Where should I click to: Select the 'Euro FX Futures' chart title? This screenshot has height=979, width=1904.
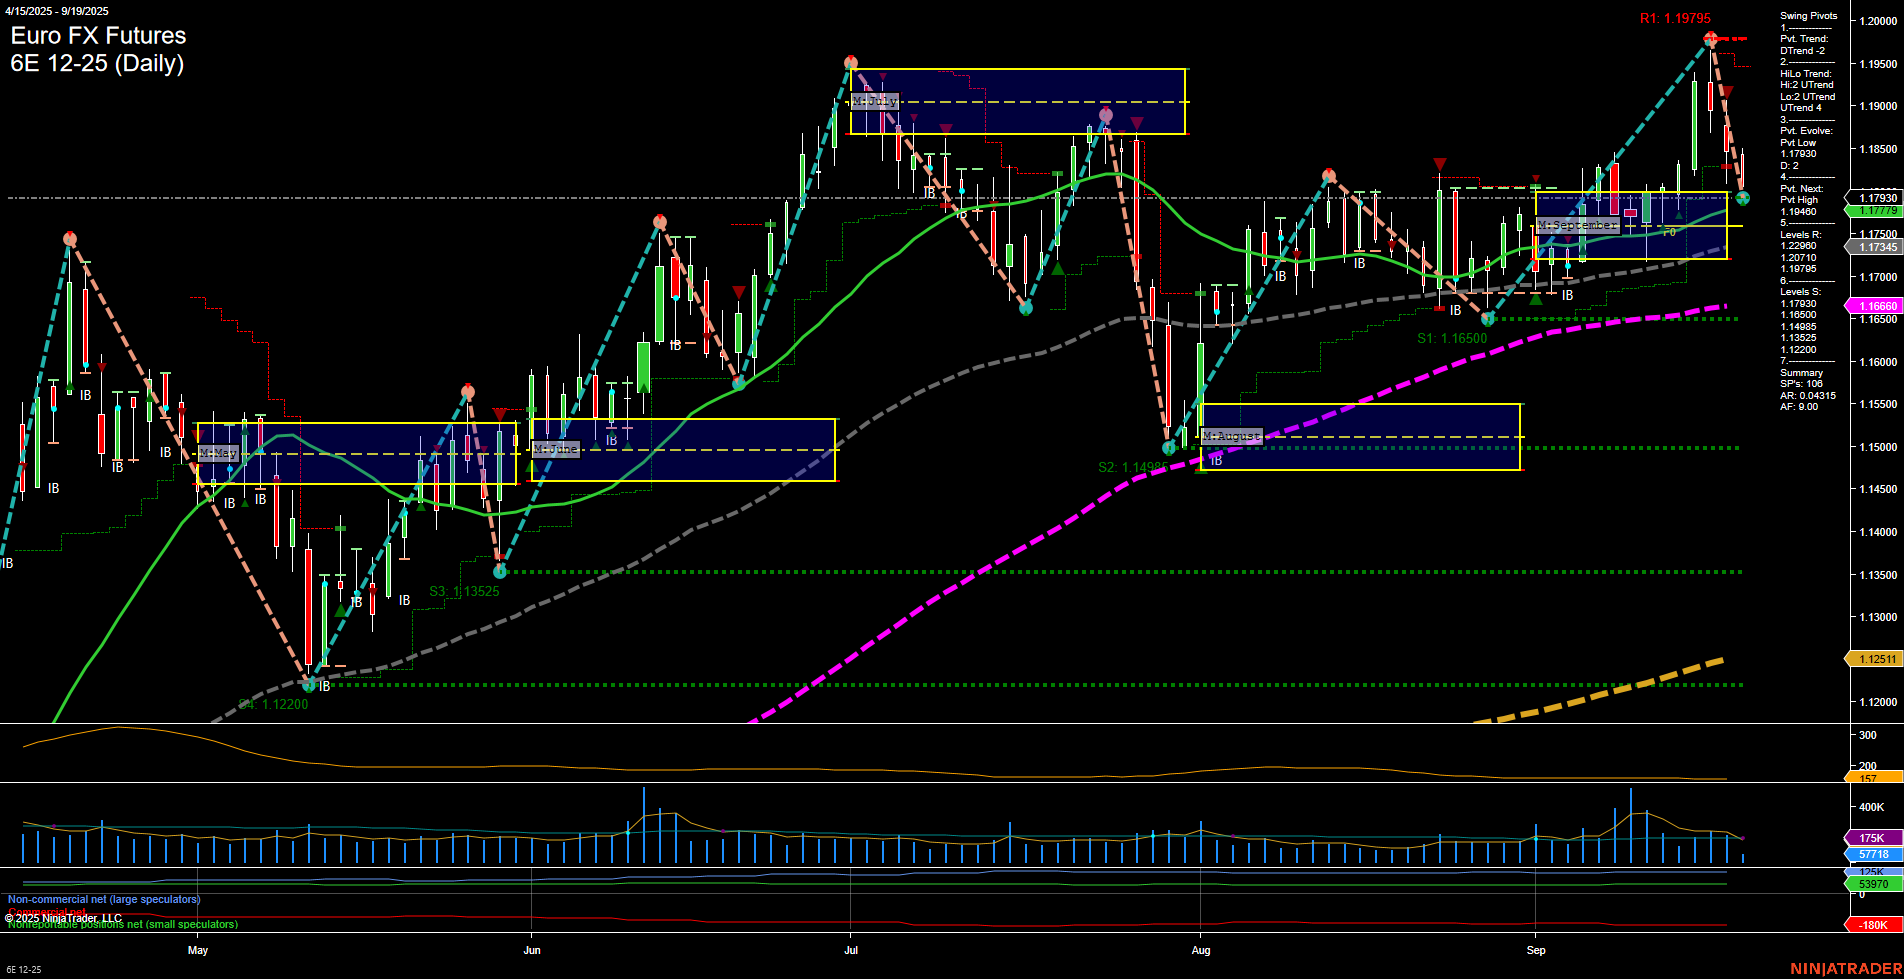coord(98,36)
